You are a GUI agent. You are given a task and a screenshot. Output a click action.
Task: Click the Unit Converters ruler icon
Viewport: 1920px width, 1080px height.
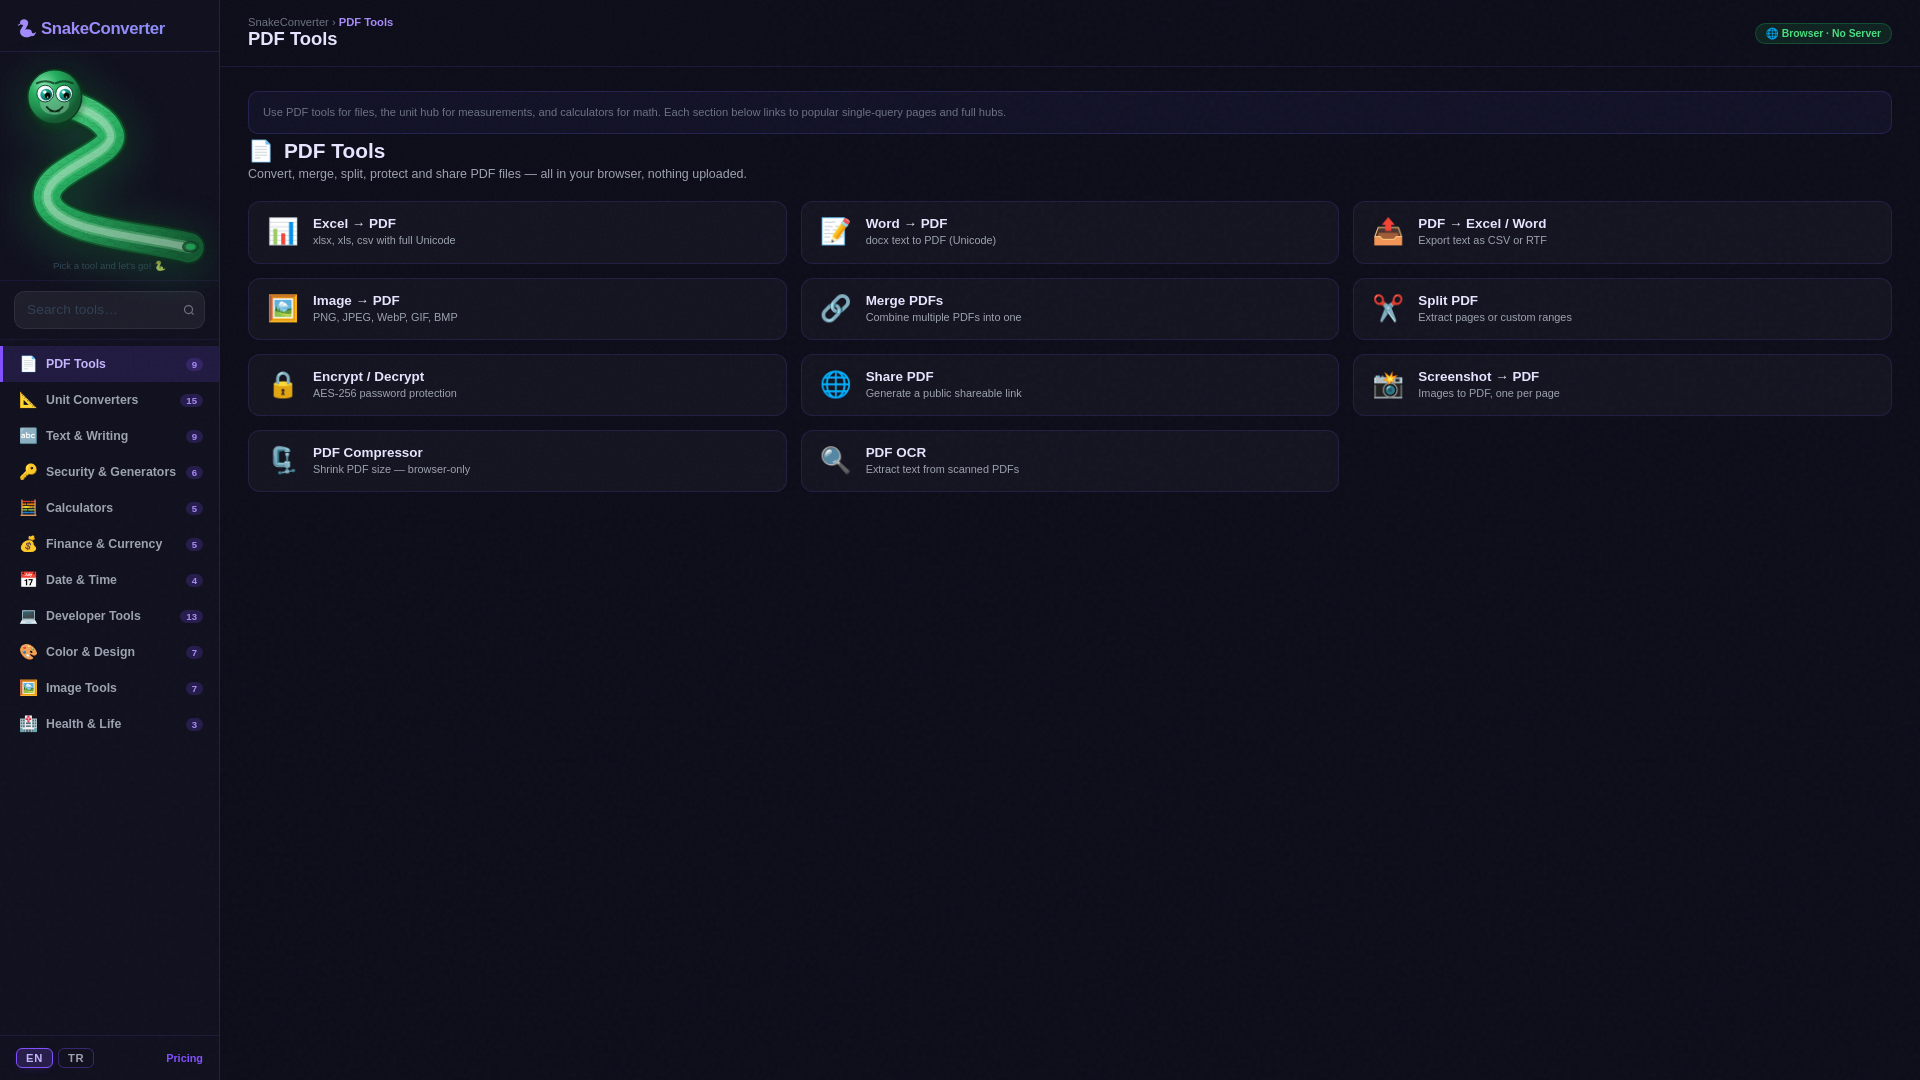[28, 400]
